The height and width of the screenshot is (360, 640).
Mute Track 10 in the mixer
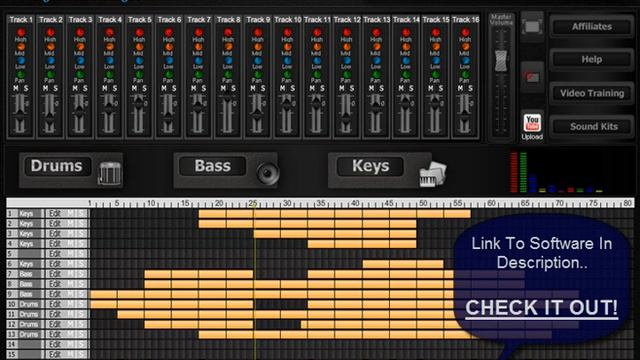click(x=282, y=88)
